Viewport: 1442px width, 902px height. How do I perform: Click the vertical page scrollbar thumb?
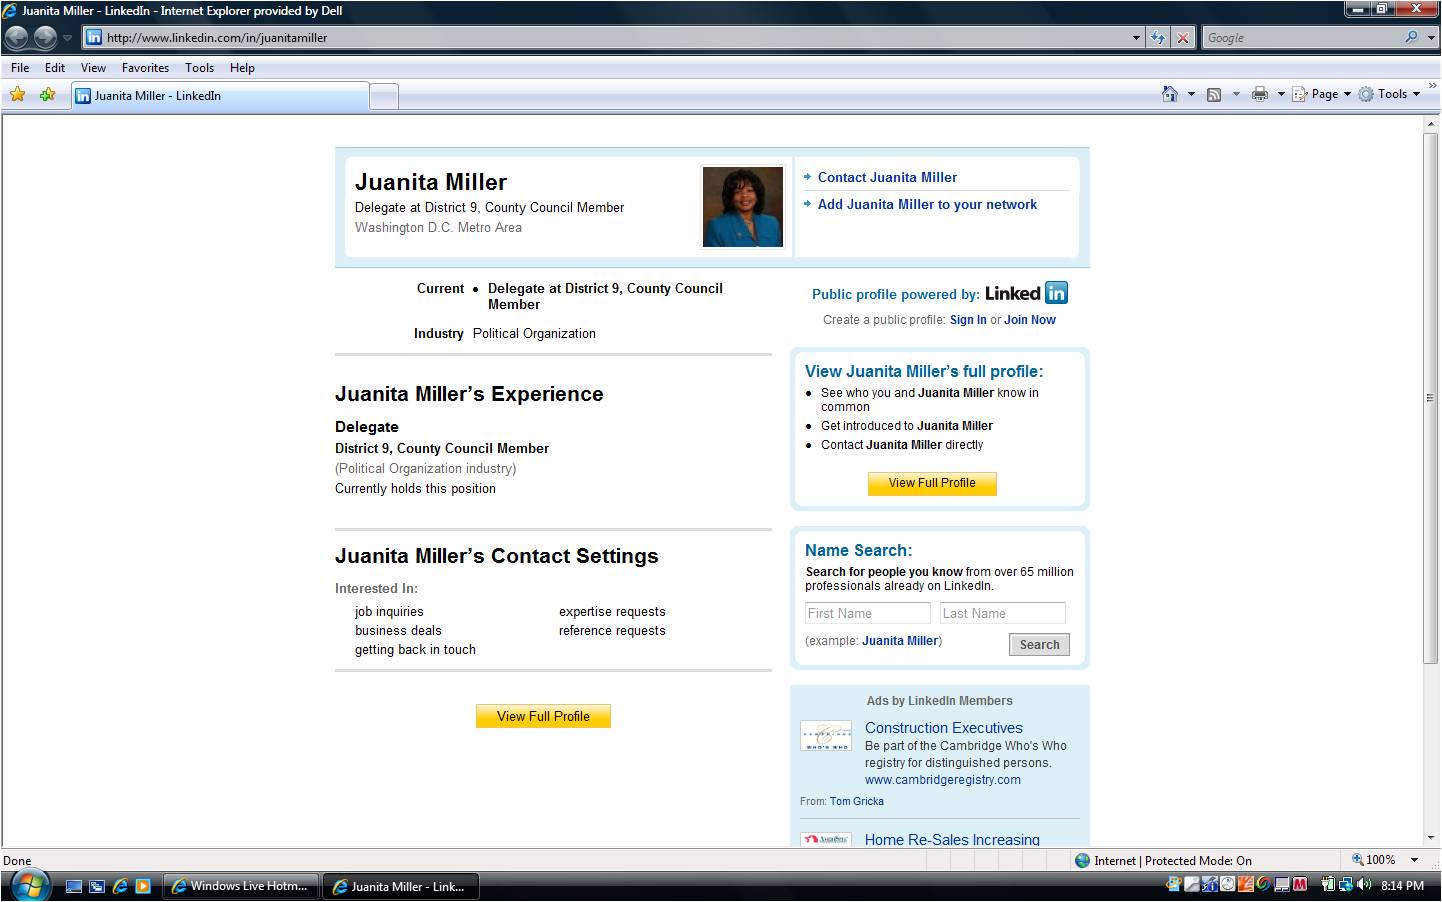(x=1431, y=397)
